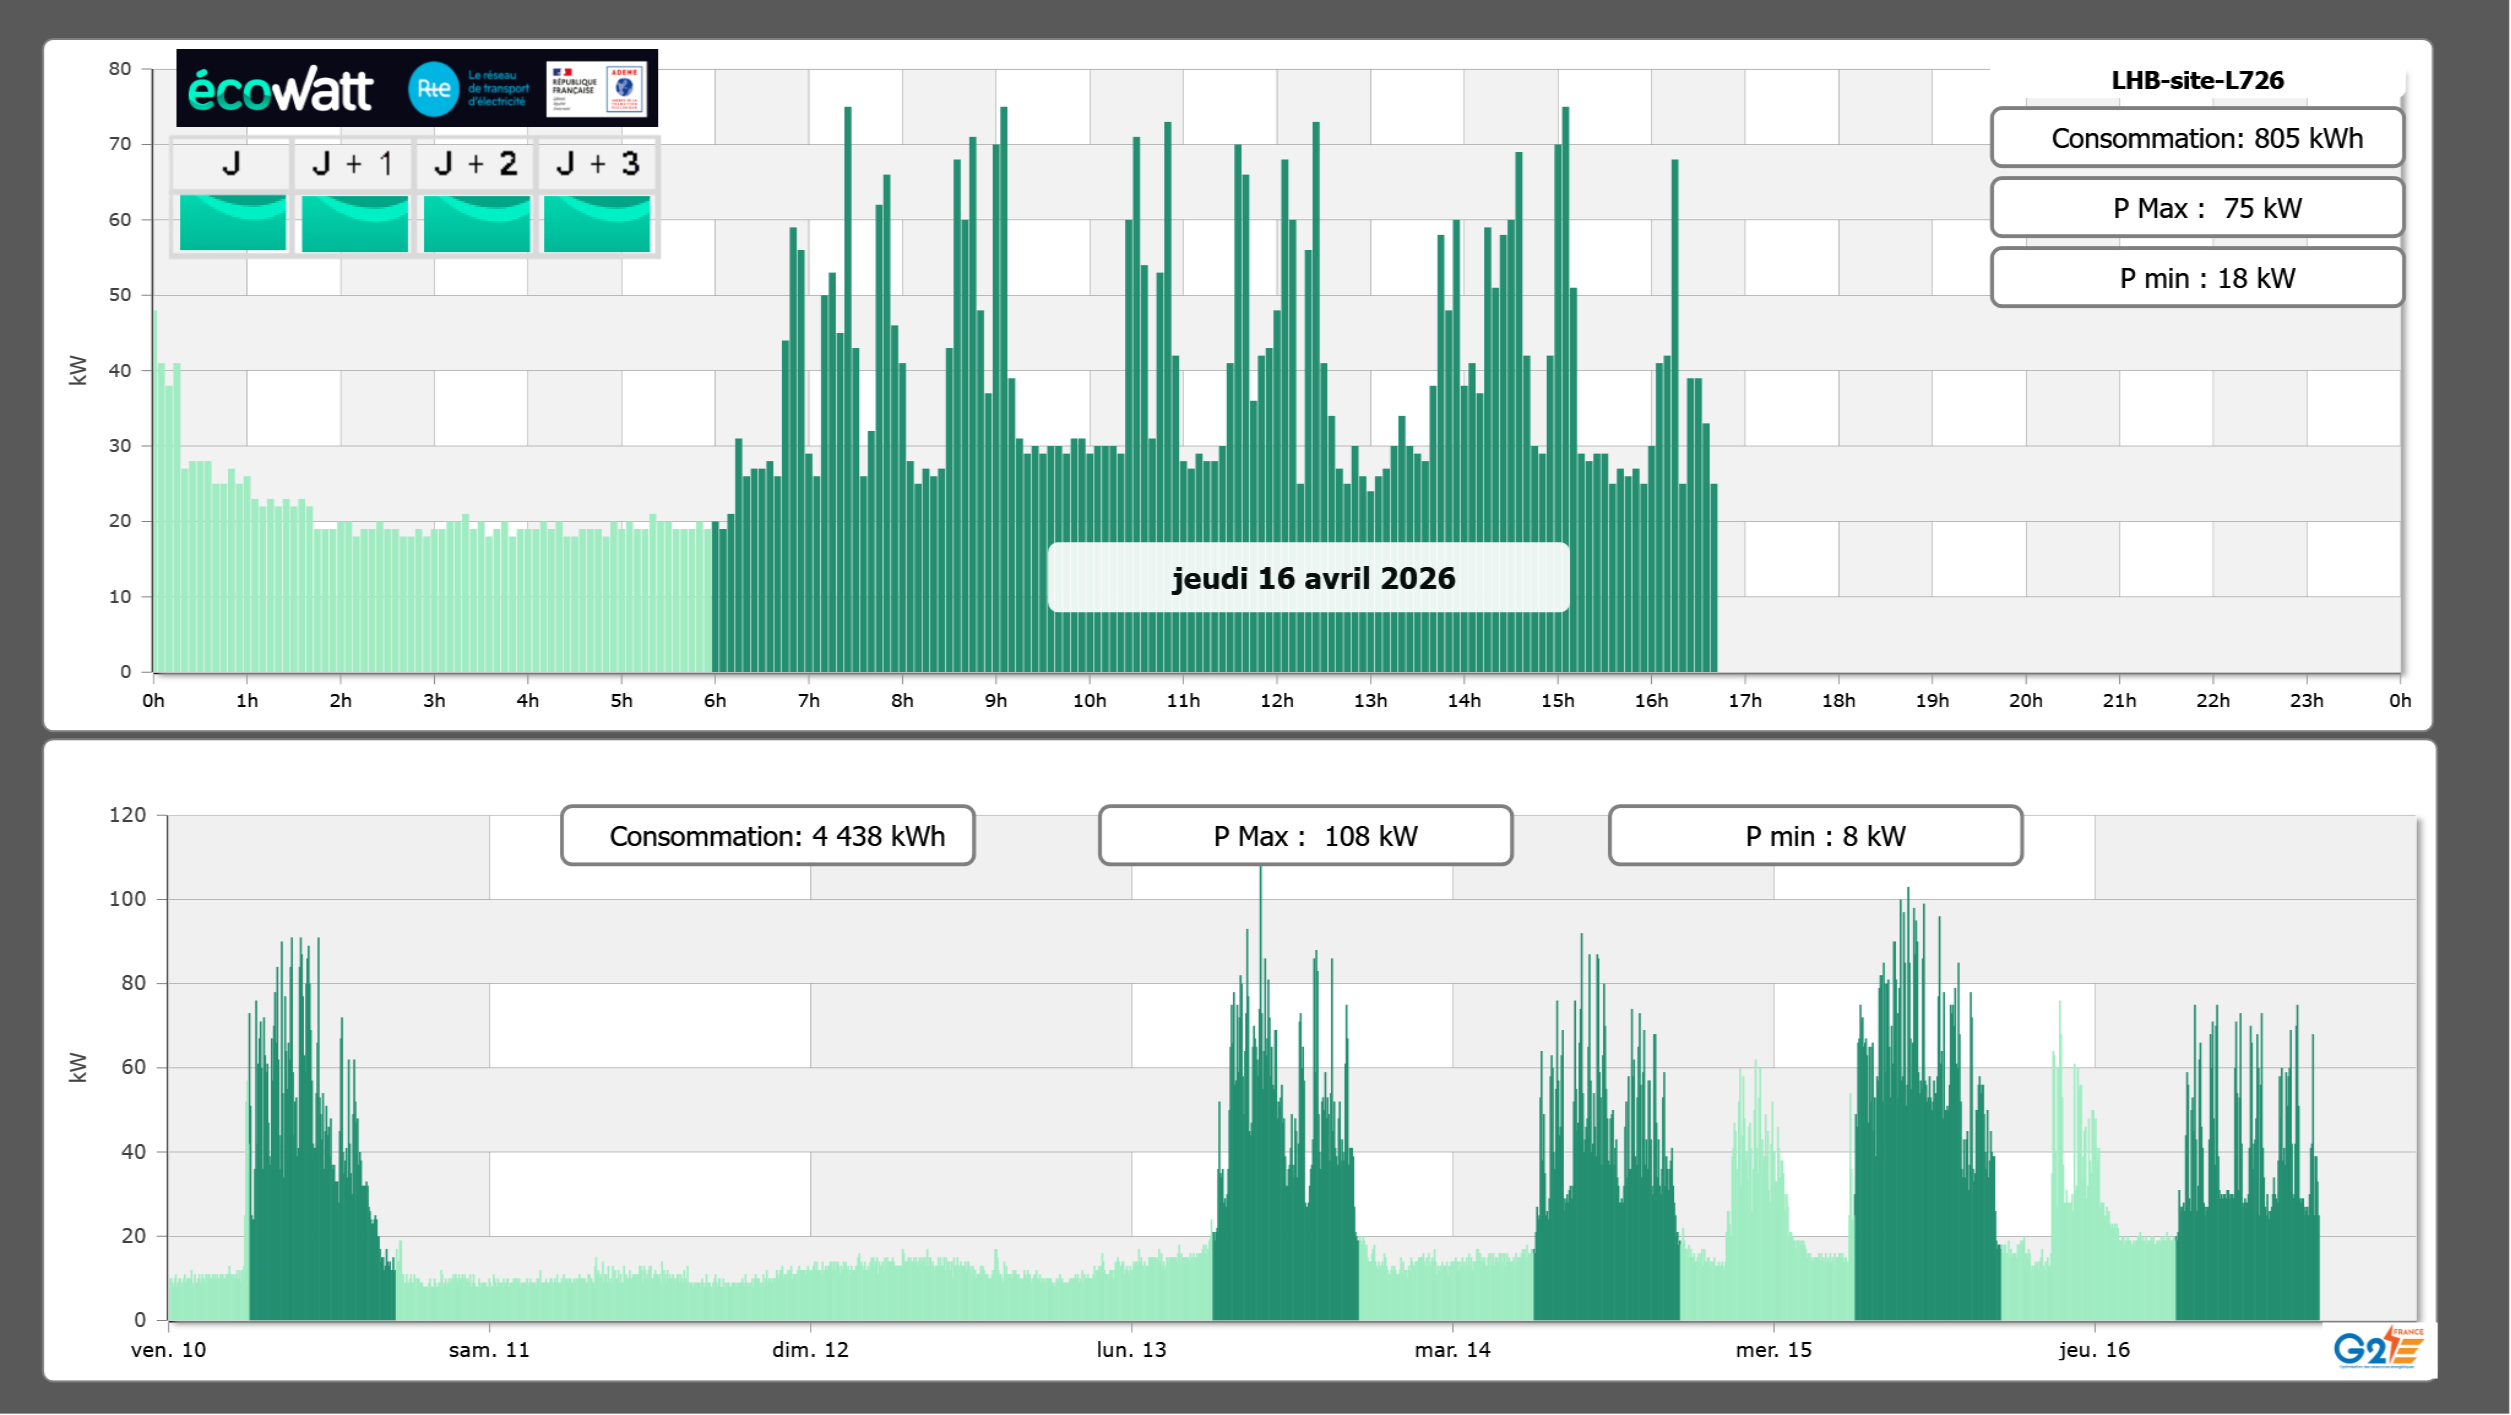Select the green J + 2 signal tile

476,223
